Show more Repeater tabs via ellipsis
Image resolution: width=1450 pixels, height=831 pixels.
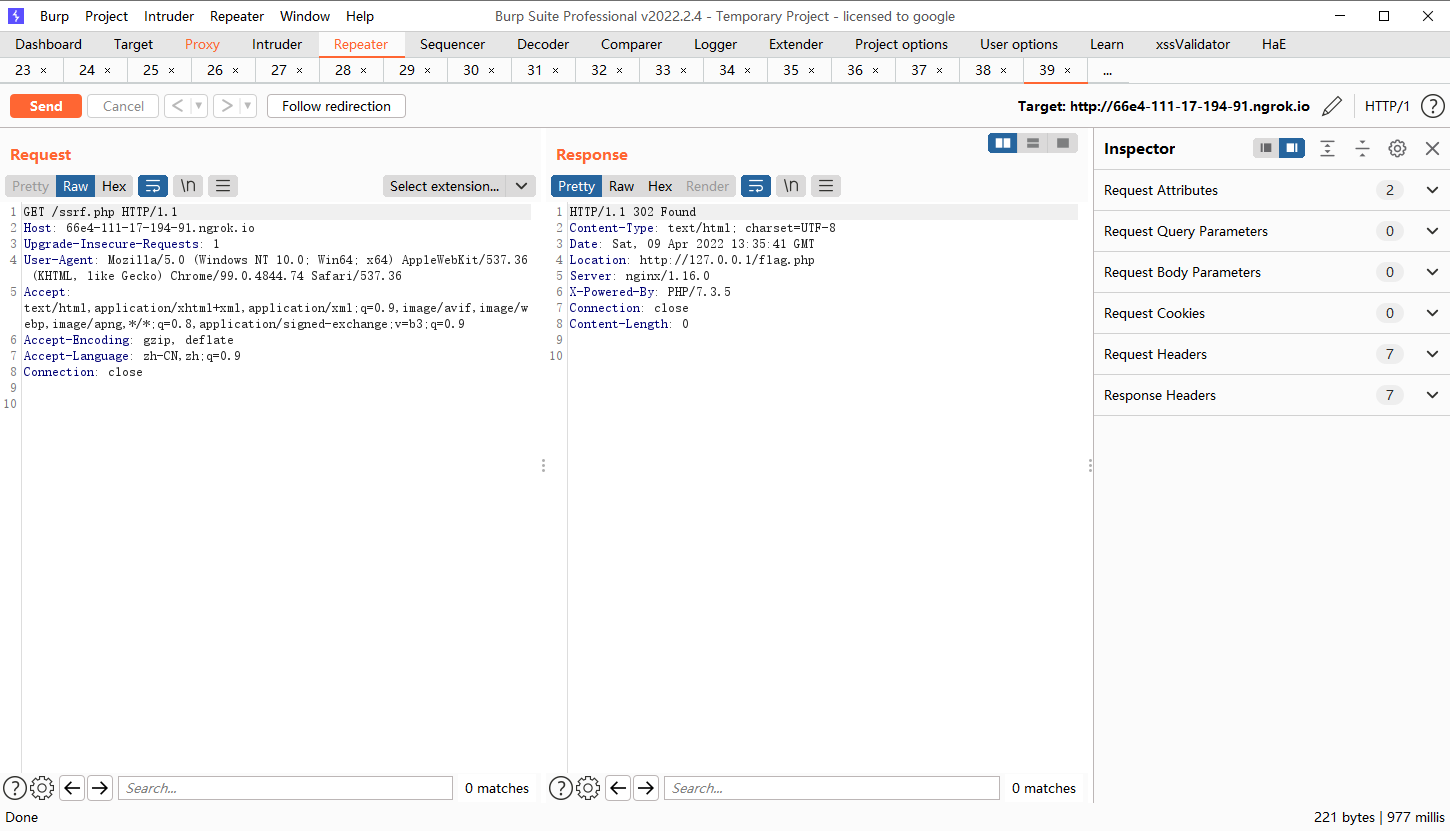click(x=1107, y=71)
